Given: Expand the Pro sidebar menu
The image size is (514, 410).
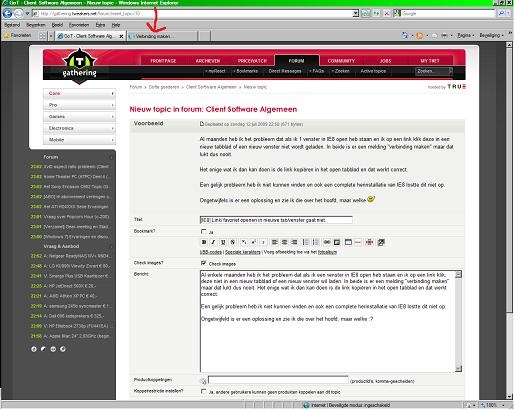Looking at the screenshot, I should click(x=79, y=105).
